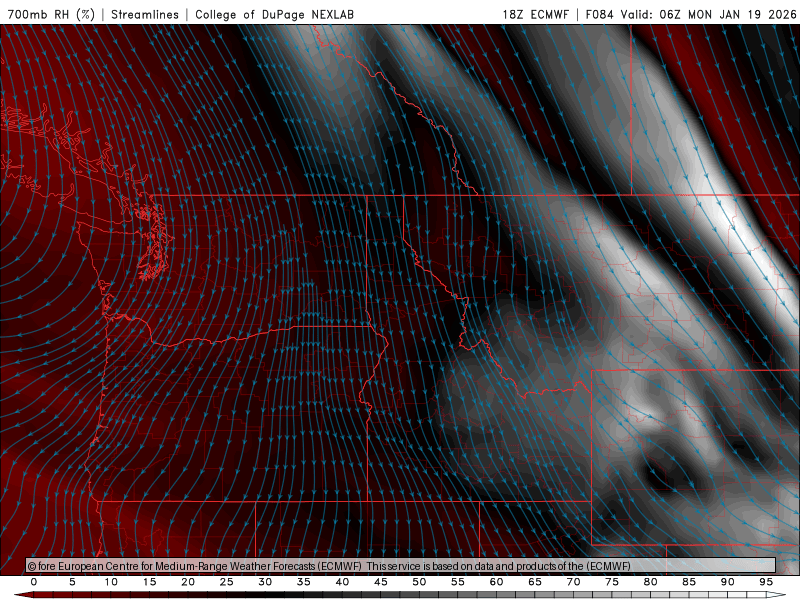Click the "College of DuPage NEXLAB" text
Screen dimensions: 800x600
pyautogui.click(x=274, y=14)
